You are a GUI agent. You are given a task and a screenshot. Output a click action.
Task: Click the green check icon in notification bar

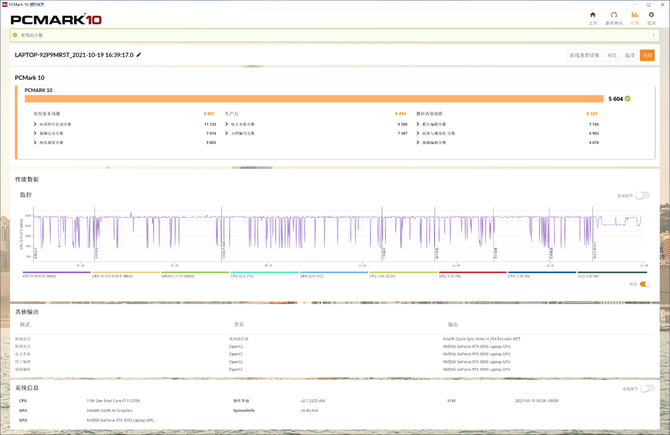coord(15,35)
